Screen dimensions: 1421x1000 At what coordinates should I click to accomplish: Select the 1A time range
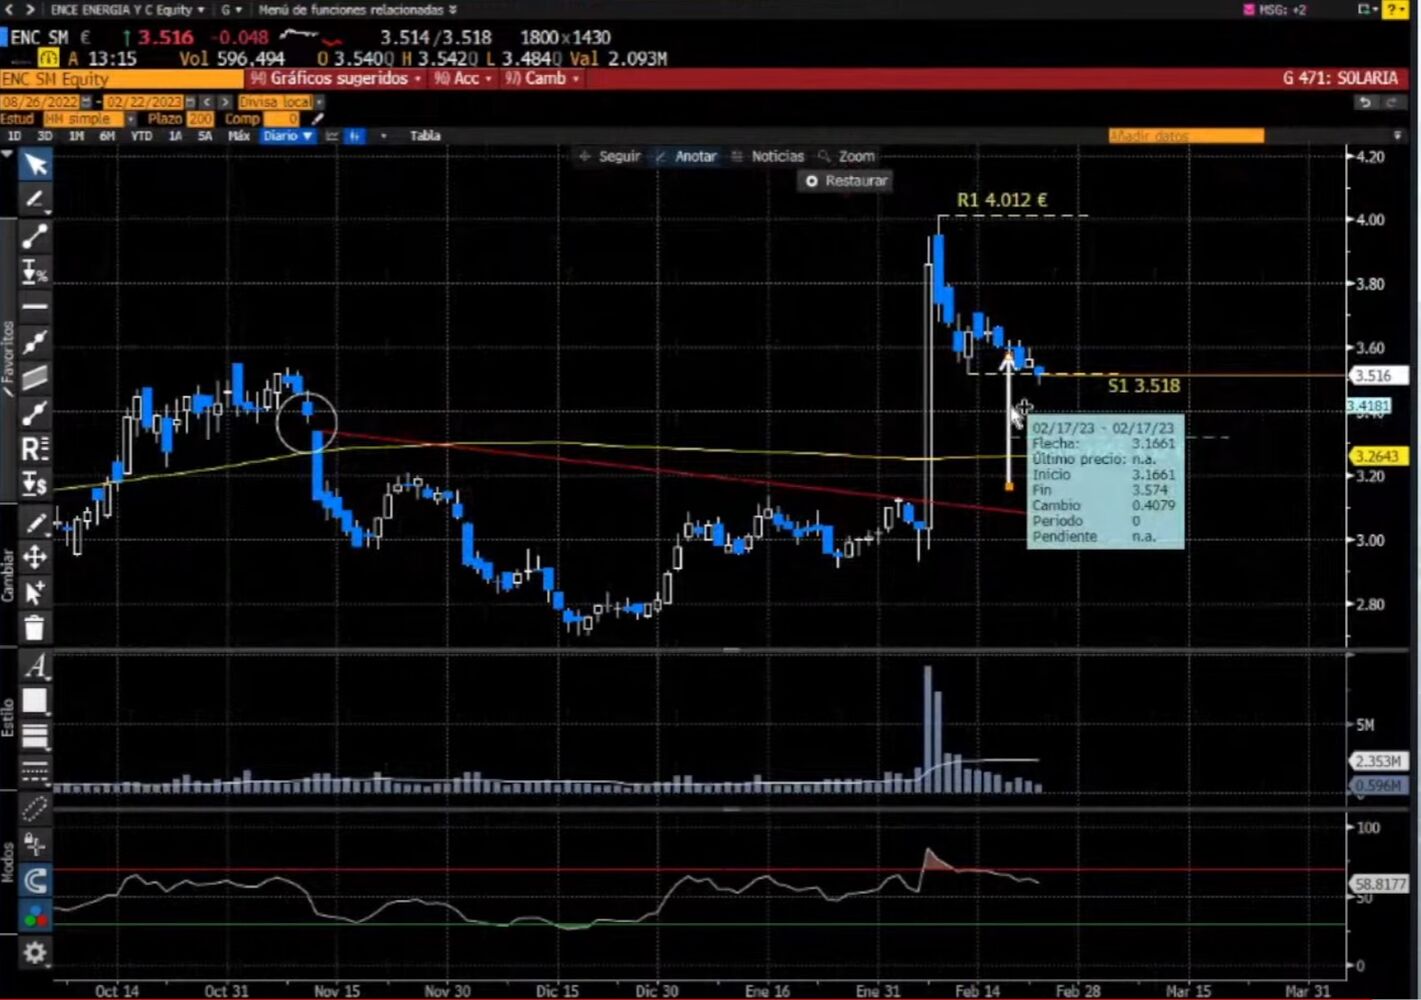175,136
